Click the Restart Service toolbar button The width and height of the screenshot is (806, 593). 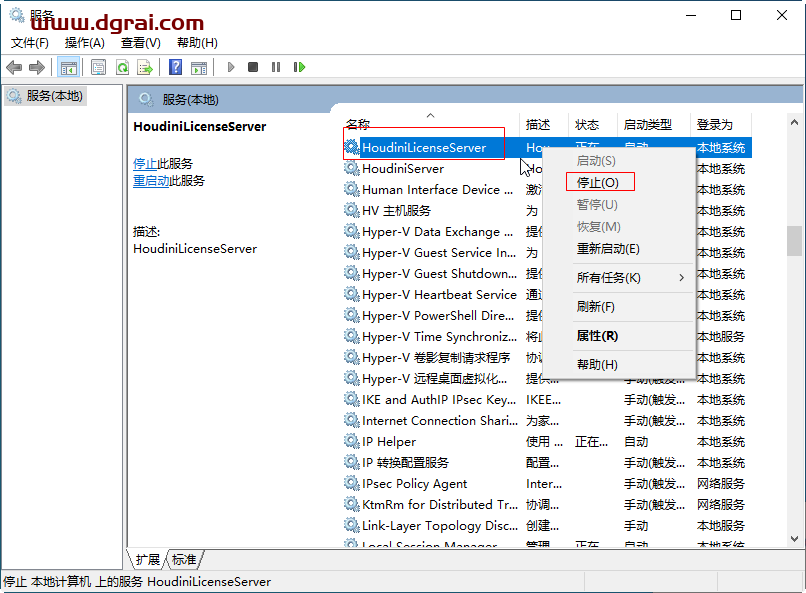click(299, 67)
